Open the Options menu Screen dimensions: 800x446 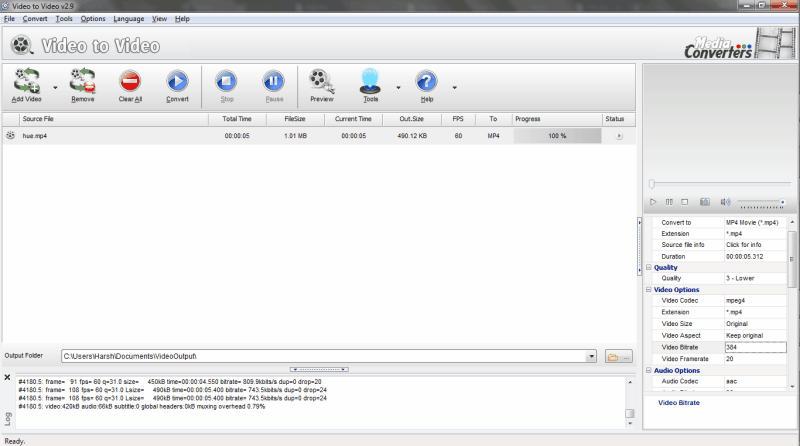pyautogui.click(x=93, y=19)
